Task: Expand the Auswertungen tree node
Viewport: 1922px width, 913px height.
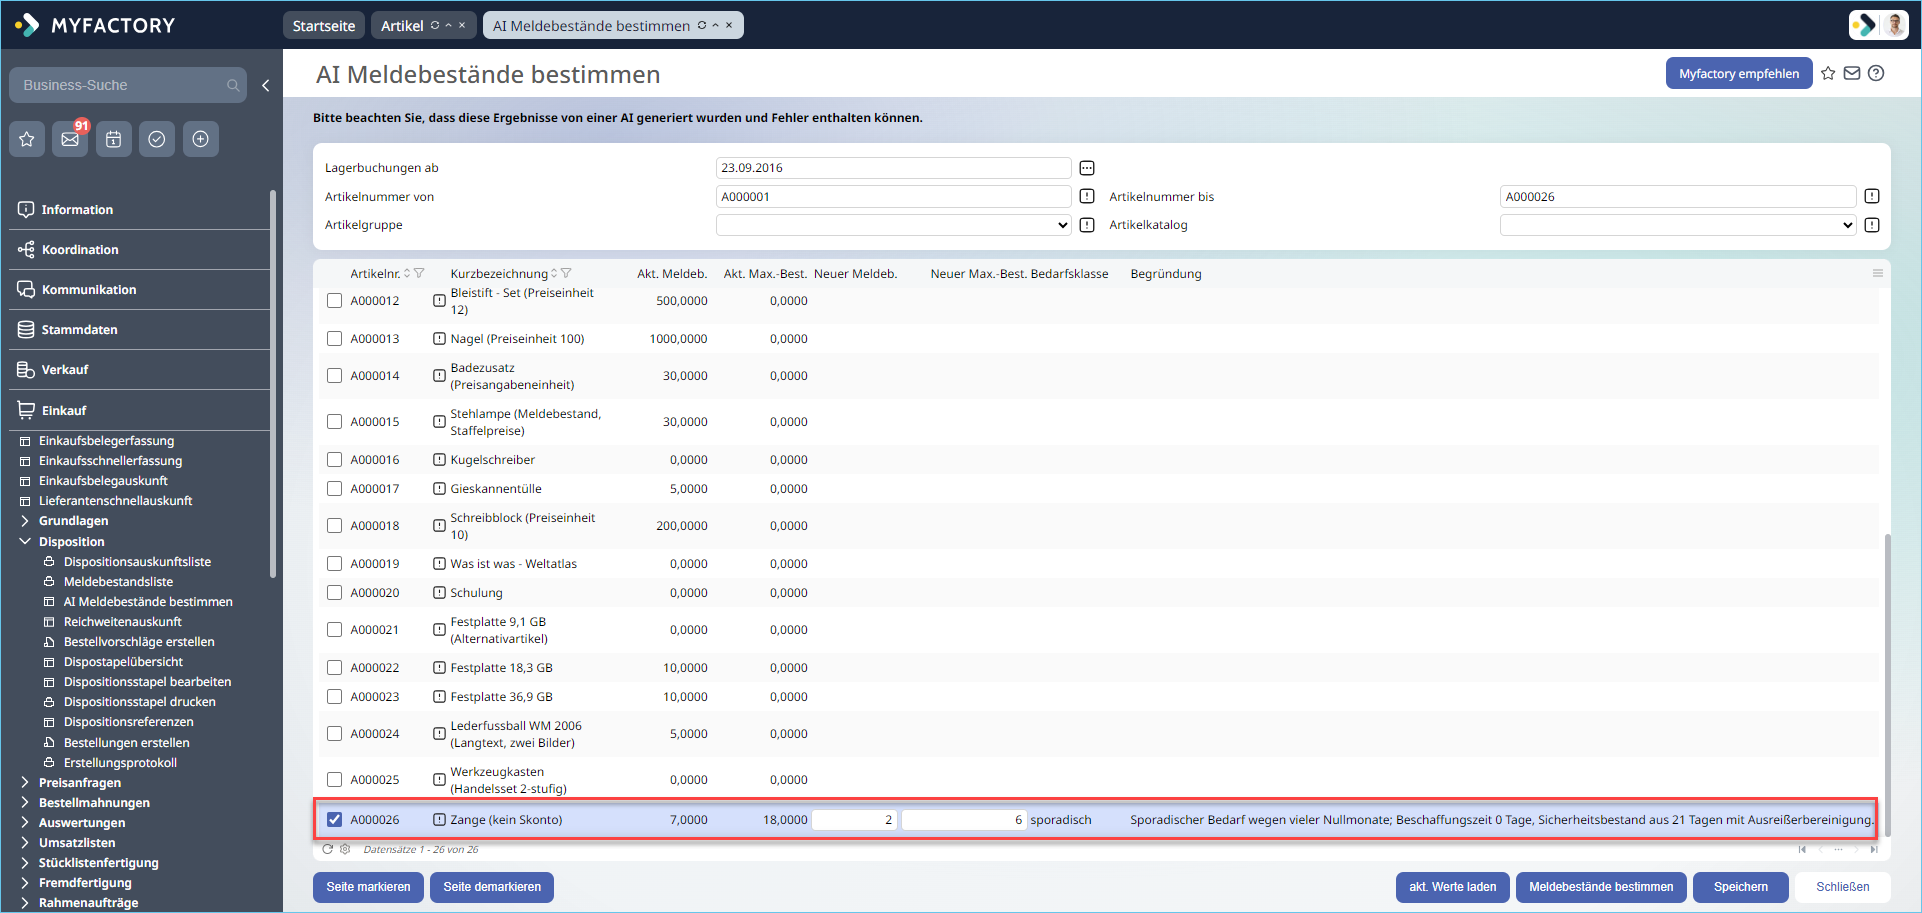Action: pos(25,823)
